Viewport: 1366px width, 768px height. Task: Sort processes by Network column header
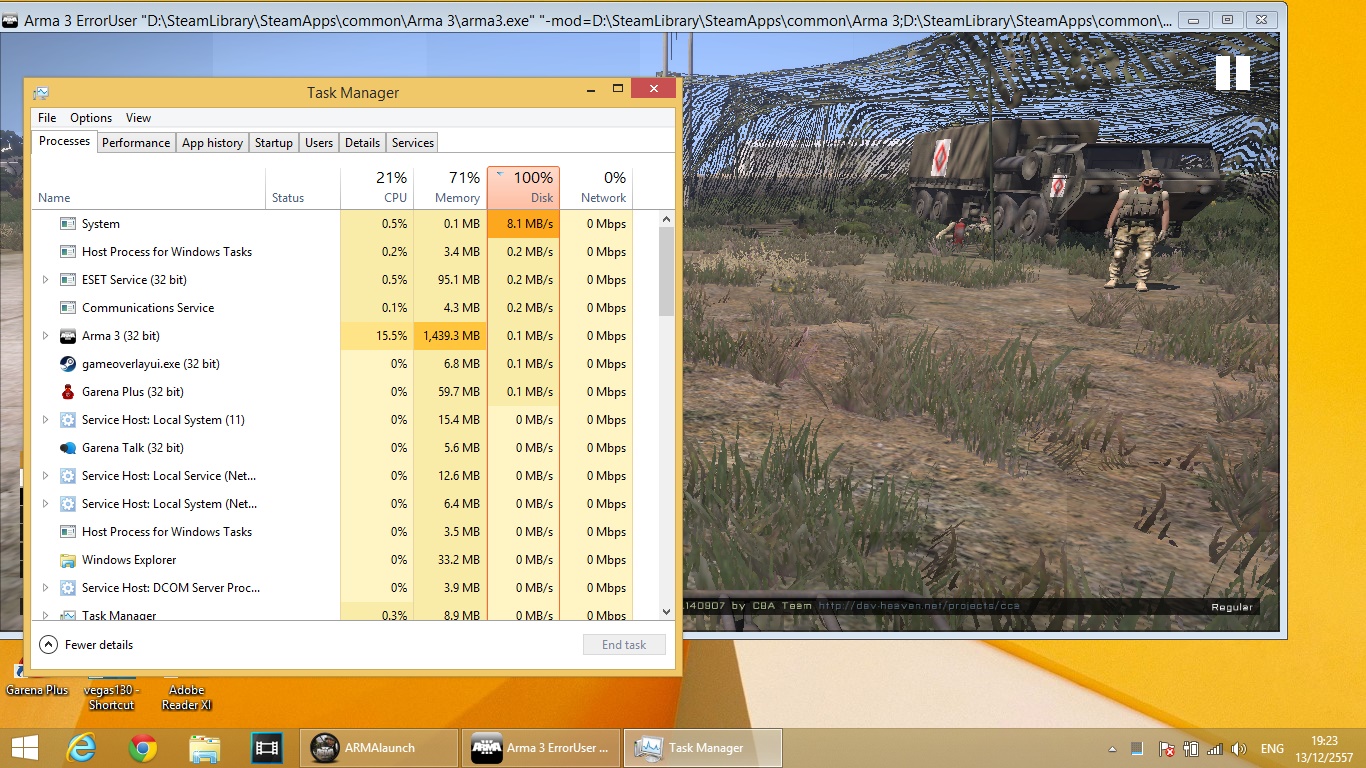click(x=596, y=187)
